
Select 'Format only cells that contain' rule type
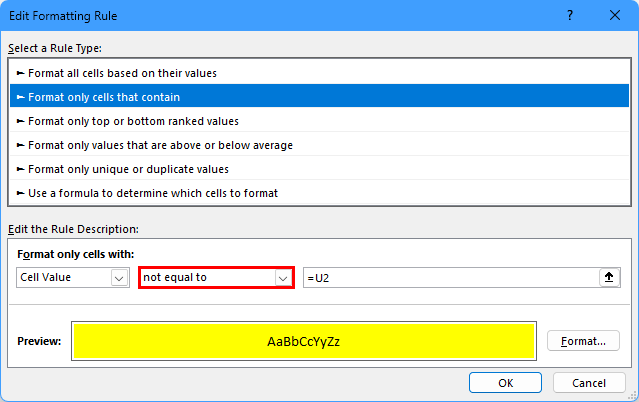tap(320, 97)
